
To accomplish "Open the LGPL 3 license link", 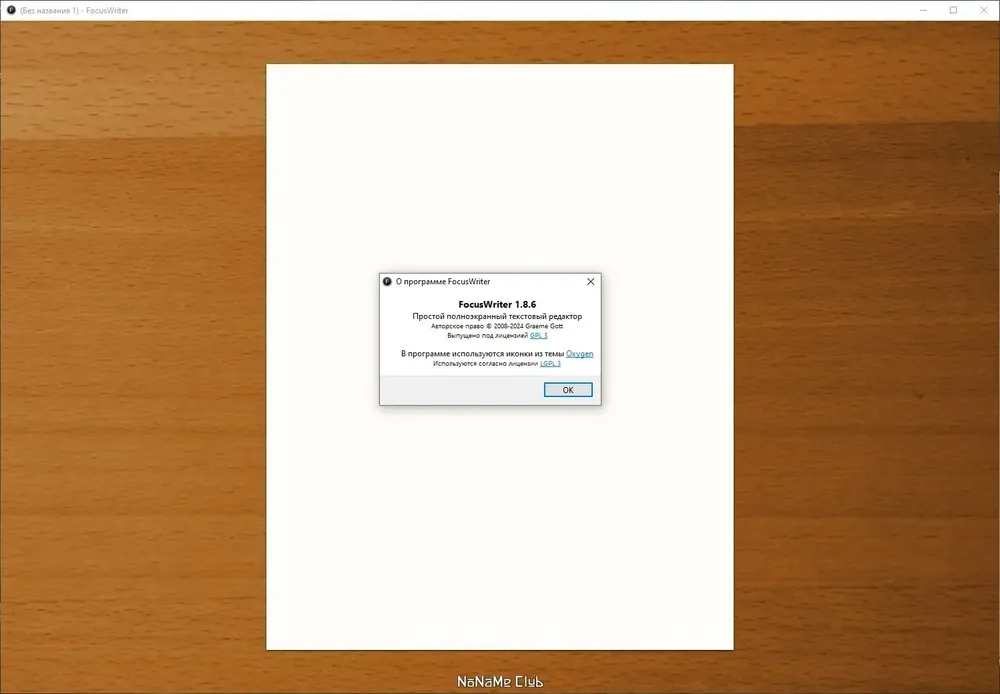I will click(550, 364).
